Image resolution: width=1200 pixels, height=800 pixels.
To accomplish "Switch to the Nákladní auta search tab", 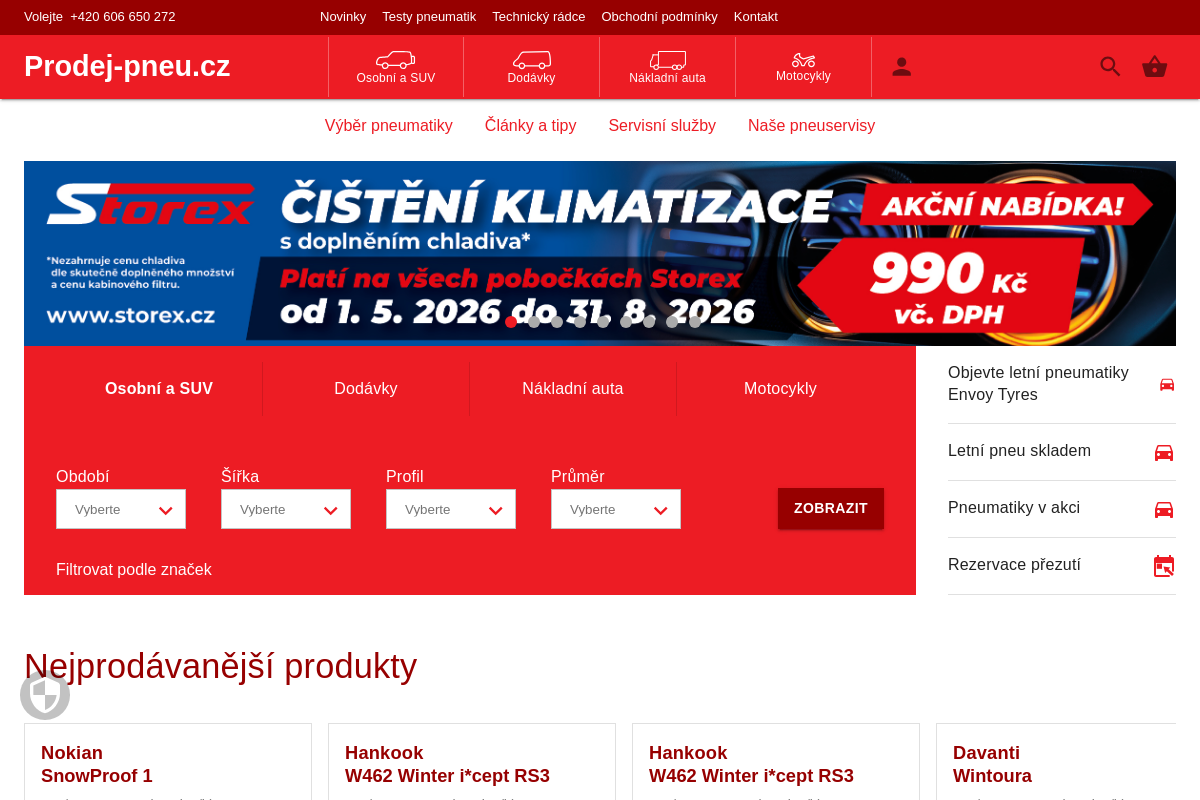I will point(573,389).
